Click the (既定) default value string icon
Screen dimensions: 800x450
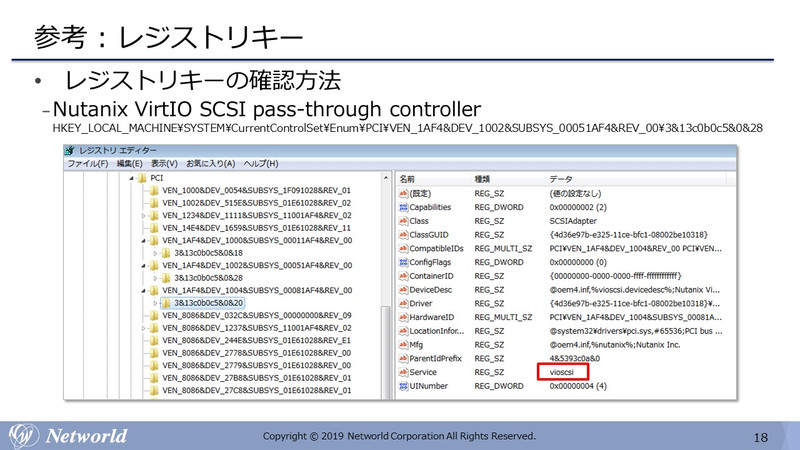pos(403,193)
